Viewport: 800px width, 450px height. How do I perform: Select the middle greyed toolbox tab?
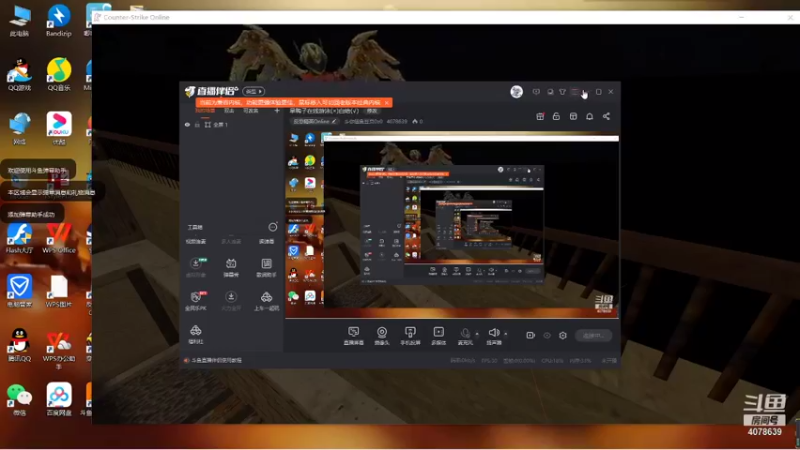pos(231,241)
